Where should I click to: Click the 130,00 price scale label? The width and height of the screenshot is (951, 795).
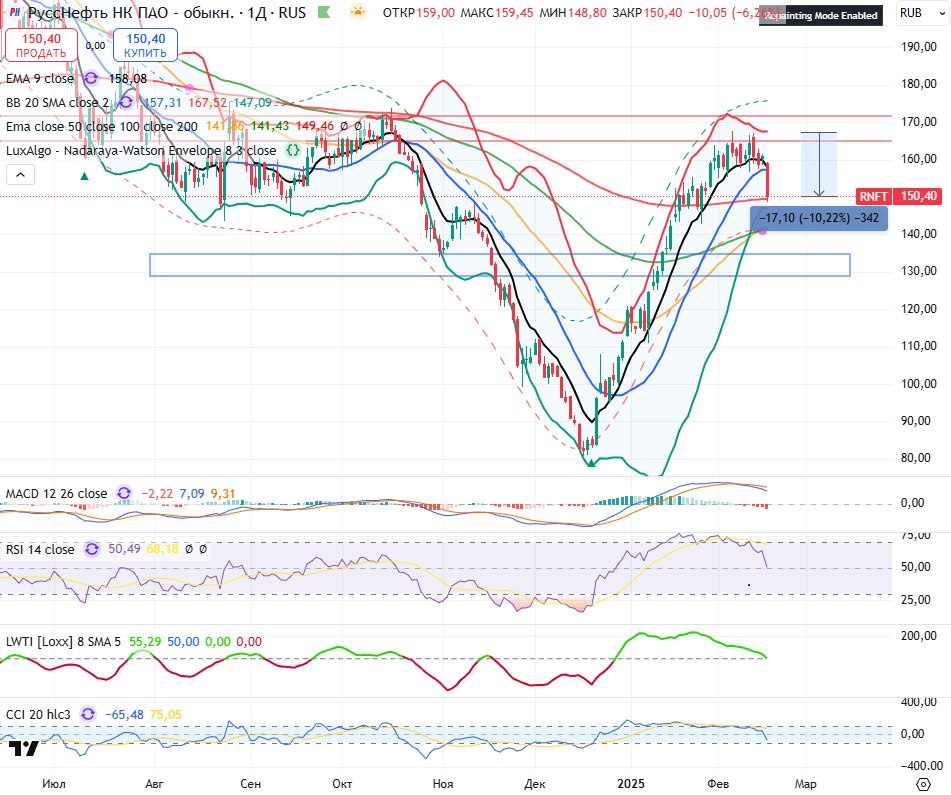click(918, 271)
